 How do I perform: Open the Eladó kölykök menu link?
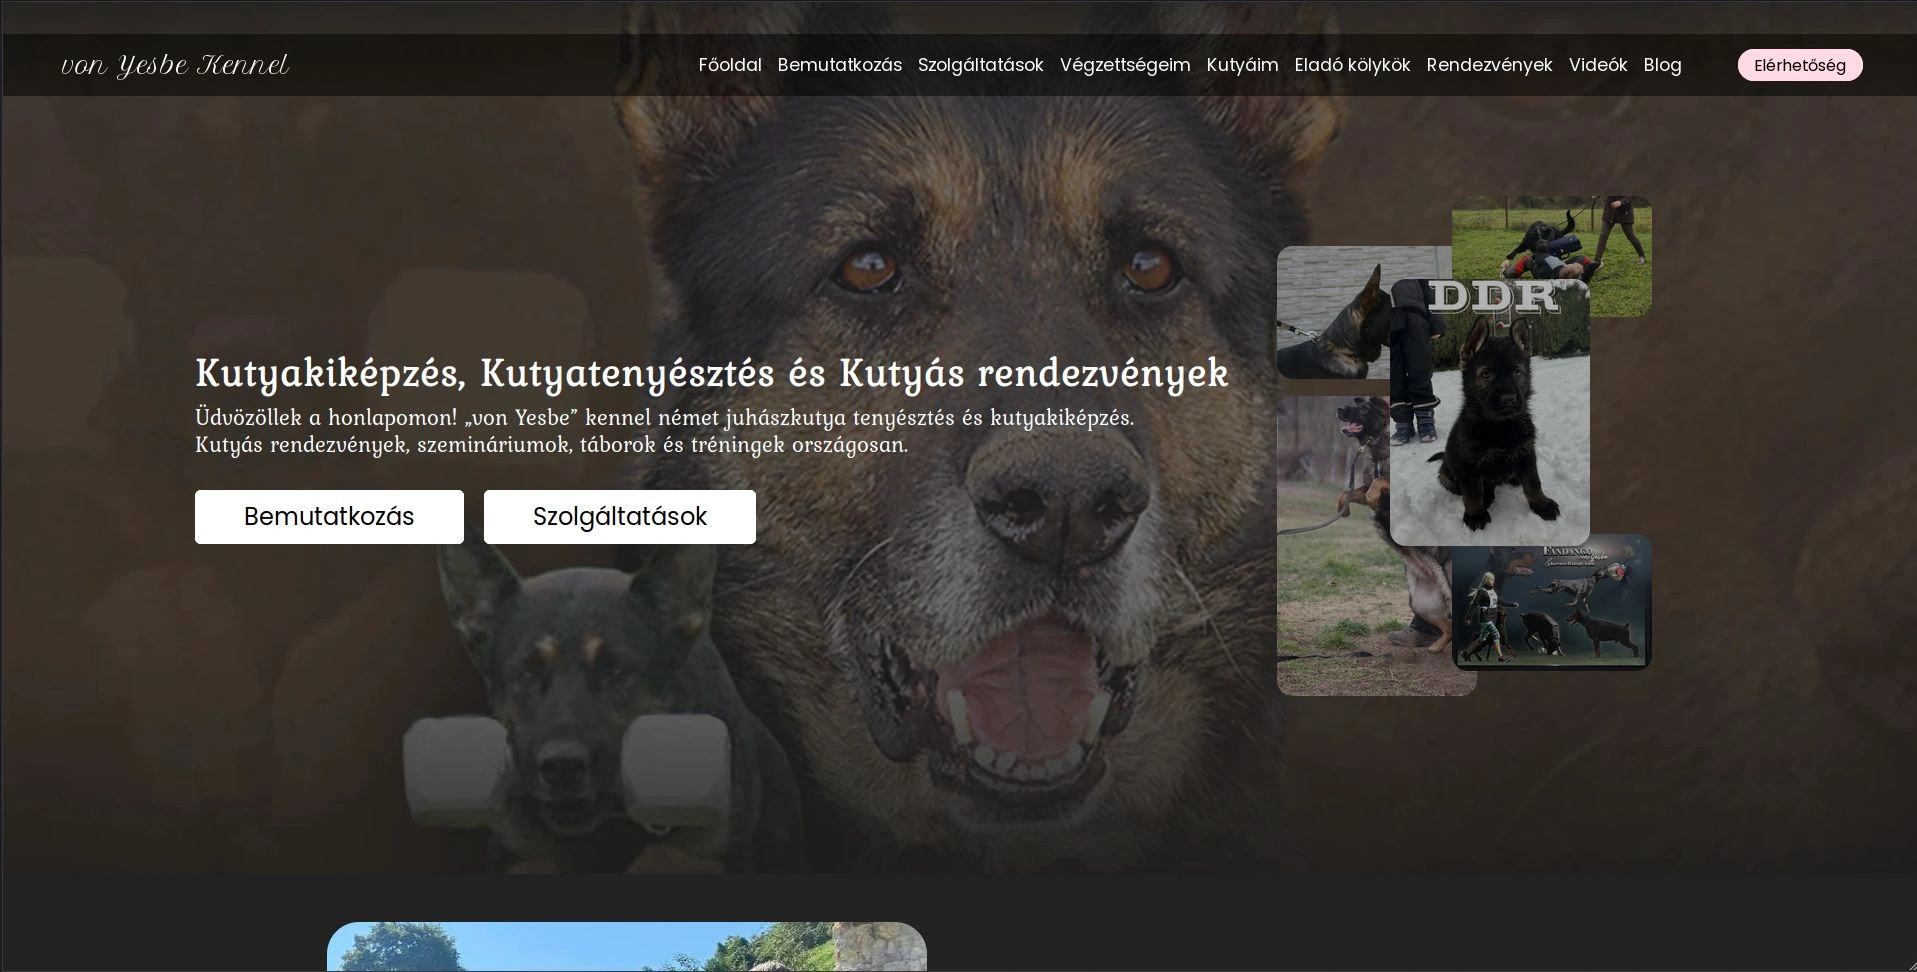click(1352, 65)
